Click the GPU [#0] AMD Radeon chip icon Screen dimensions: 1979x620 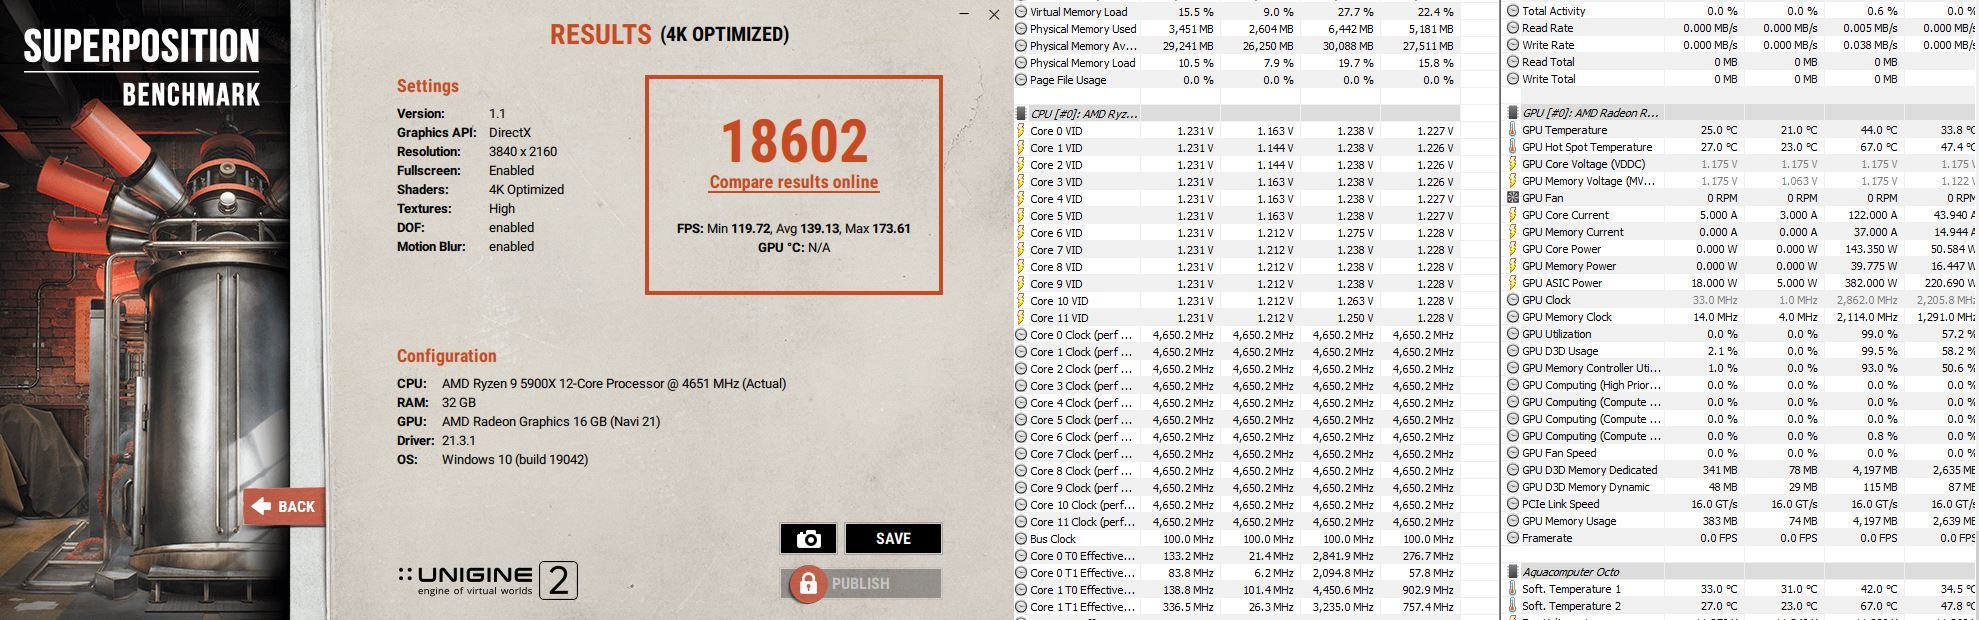pos(1513,113)
